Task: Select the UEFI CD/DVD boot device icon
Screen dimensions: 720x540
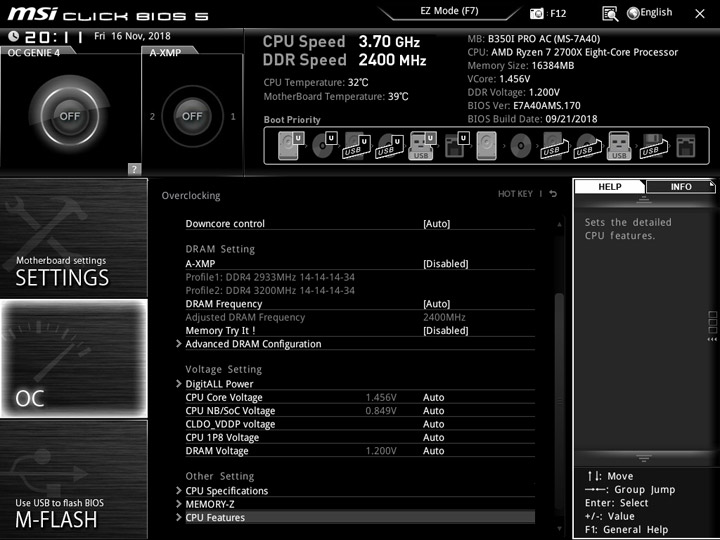Action: pos(324,146)
